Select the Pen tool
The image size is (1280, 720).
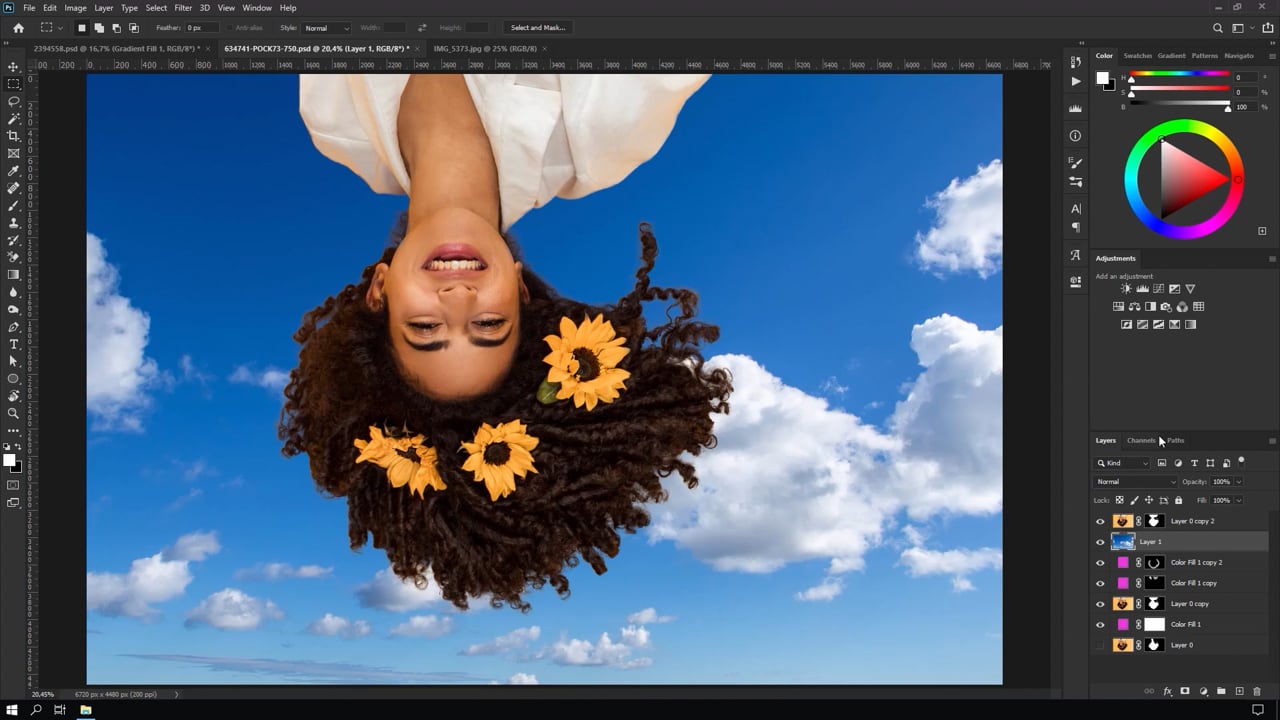click(x=13, y=327)
